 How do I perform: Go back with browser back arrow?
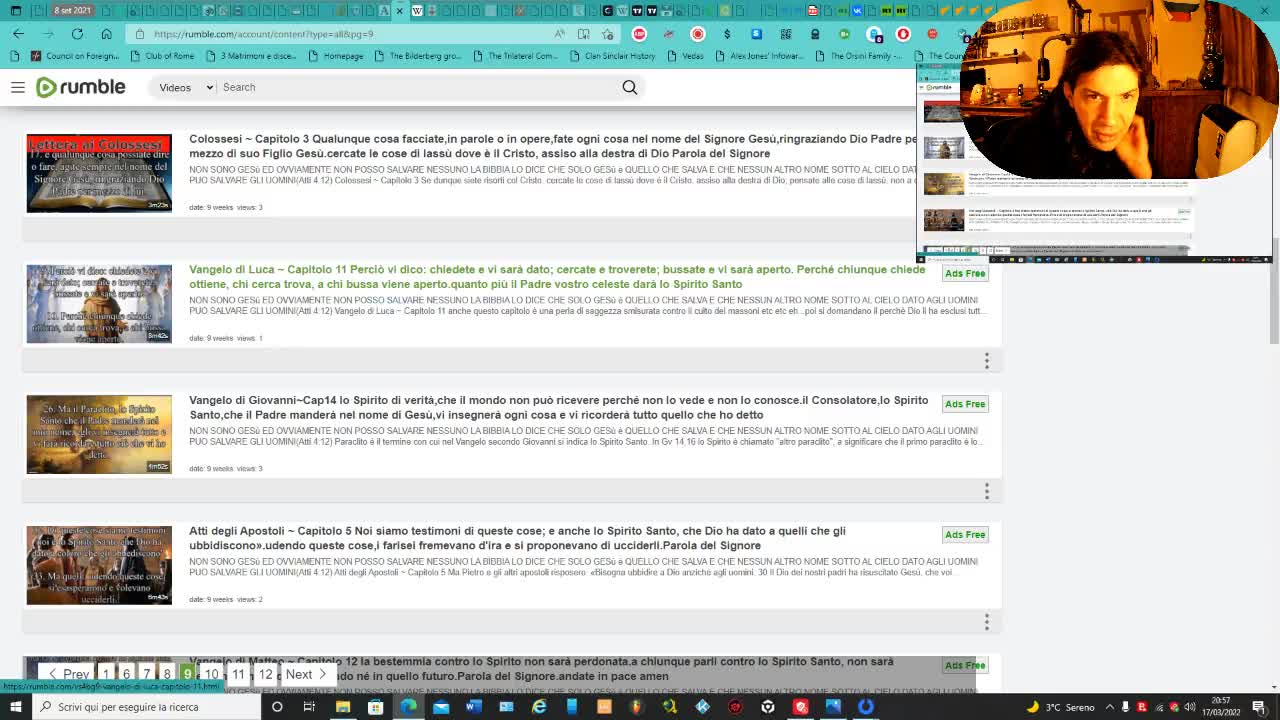18,34
